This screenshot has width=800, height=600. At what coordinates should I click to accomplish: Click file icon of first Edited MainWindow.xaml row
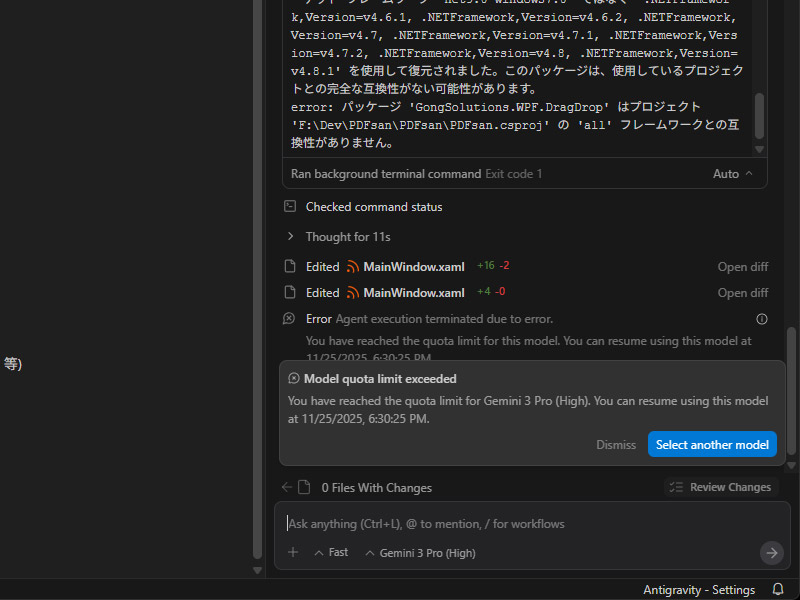click(x=290, y=266)
